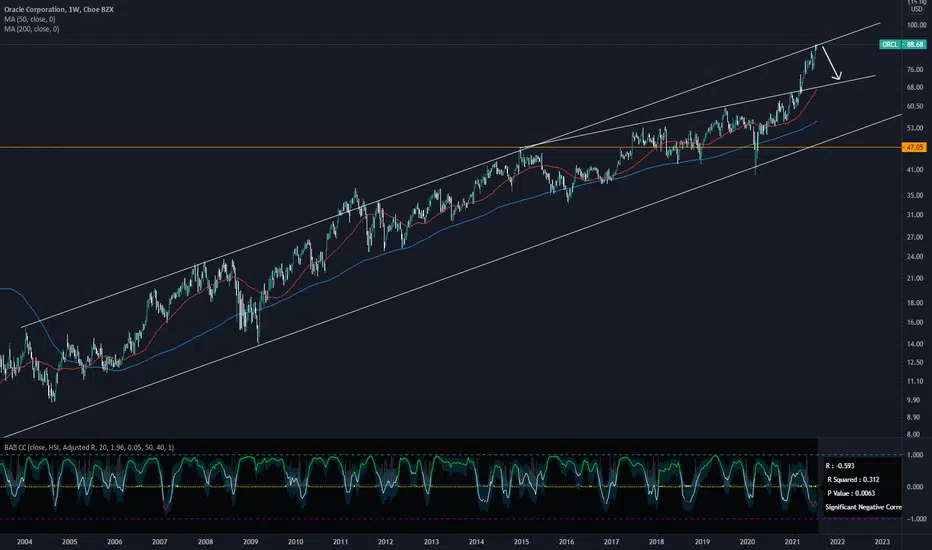
Task: Click the 68.00 price axis label
Action: point(915,87)
